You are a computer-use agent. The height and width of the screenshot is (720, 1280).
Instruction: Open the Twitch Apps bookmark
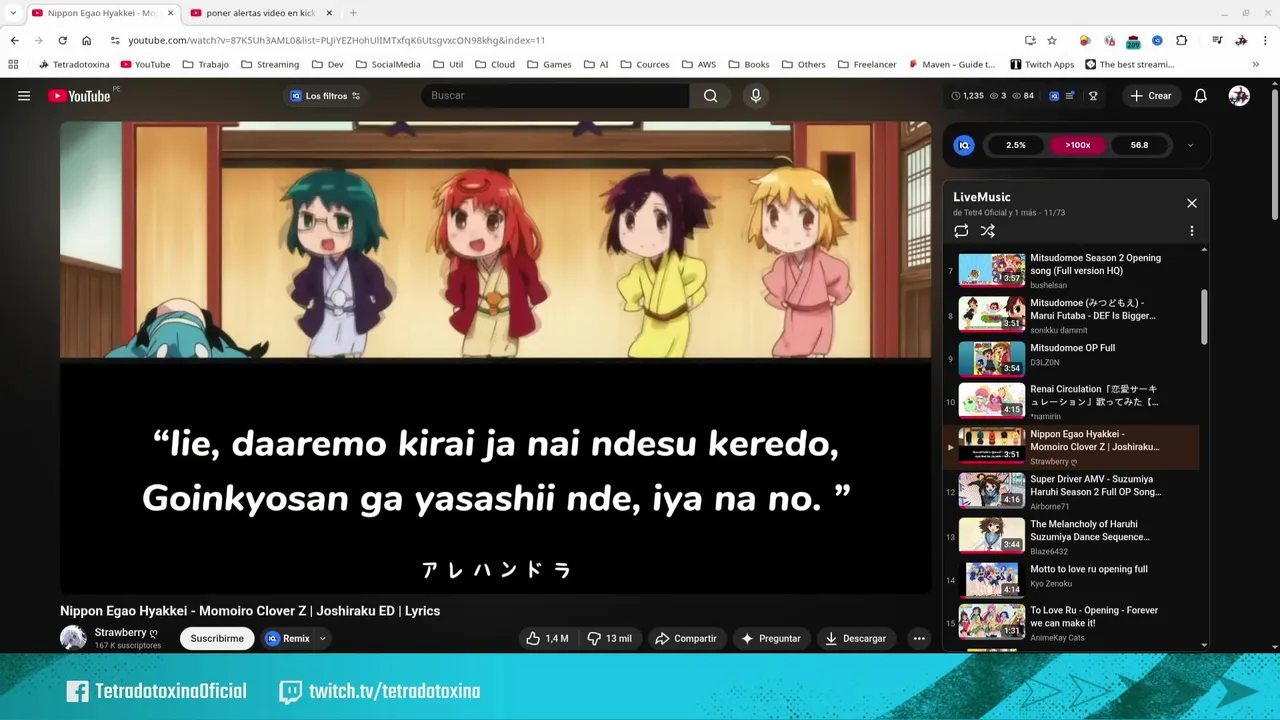tap(1042, 64)
